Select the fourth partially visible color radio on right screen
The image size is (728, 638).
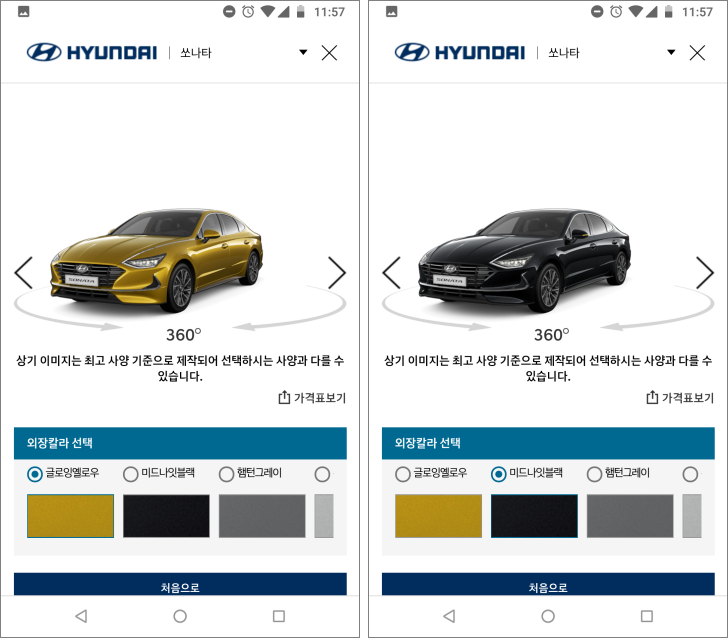[x=690, y=474]
